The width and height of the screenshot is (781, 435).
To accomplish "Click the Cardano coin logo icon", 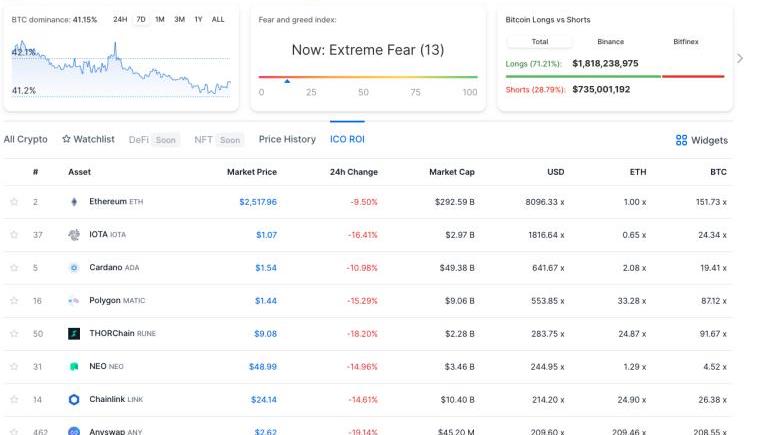I will click(73, 268).
